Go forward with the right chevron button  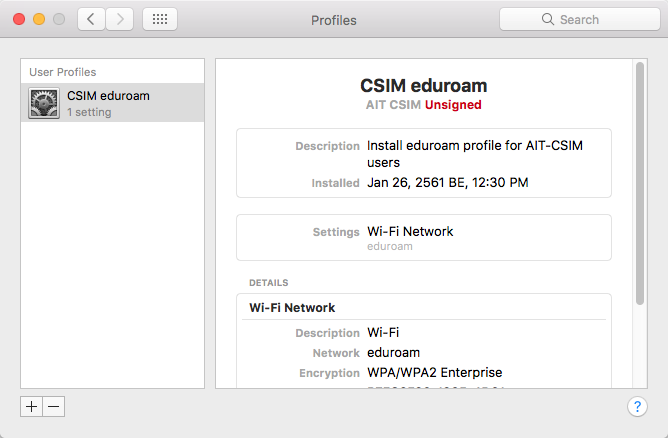click(x=120, y=19)
